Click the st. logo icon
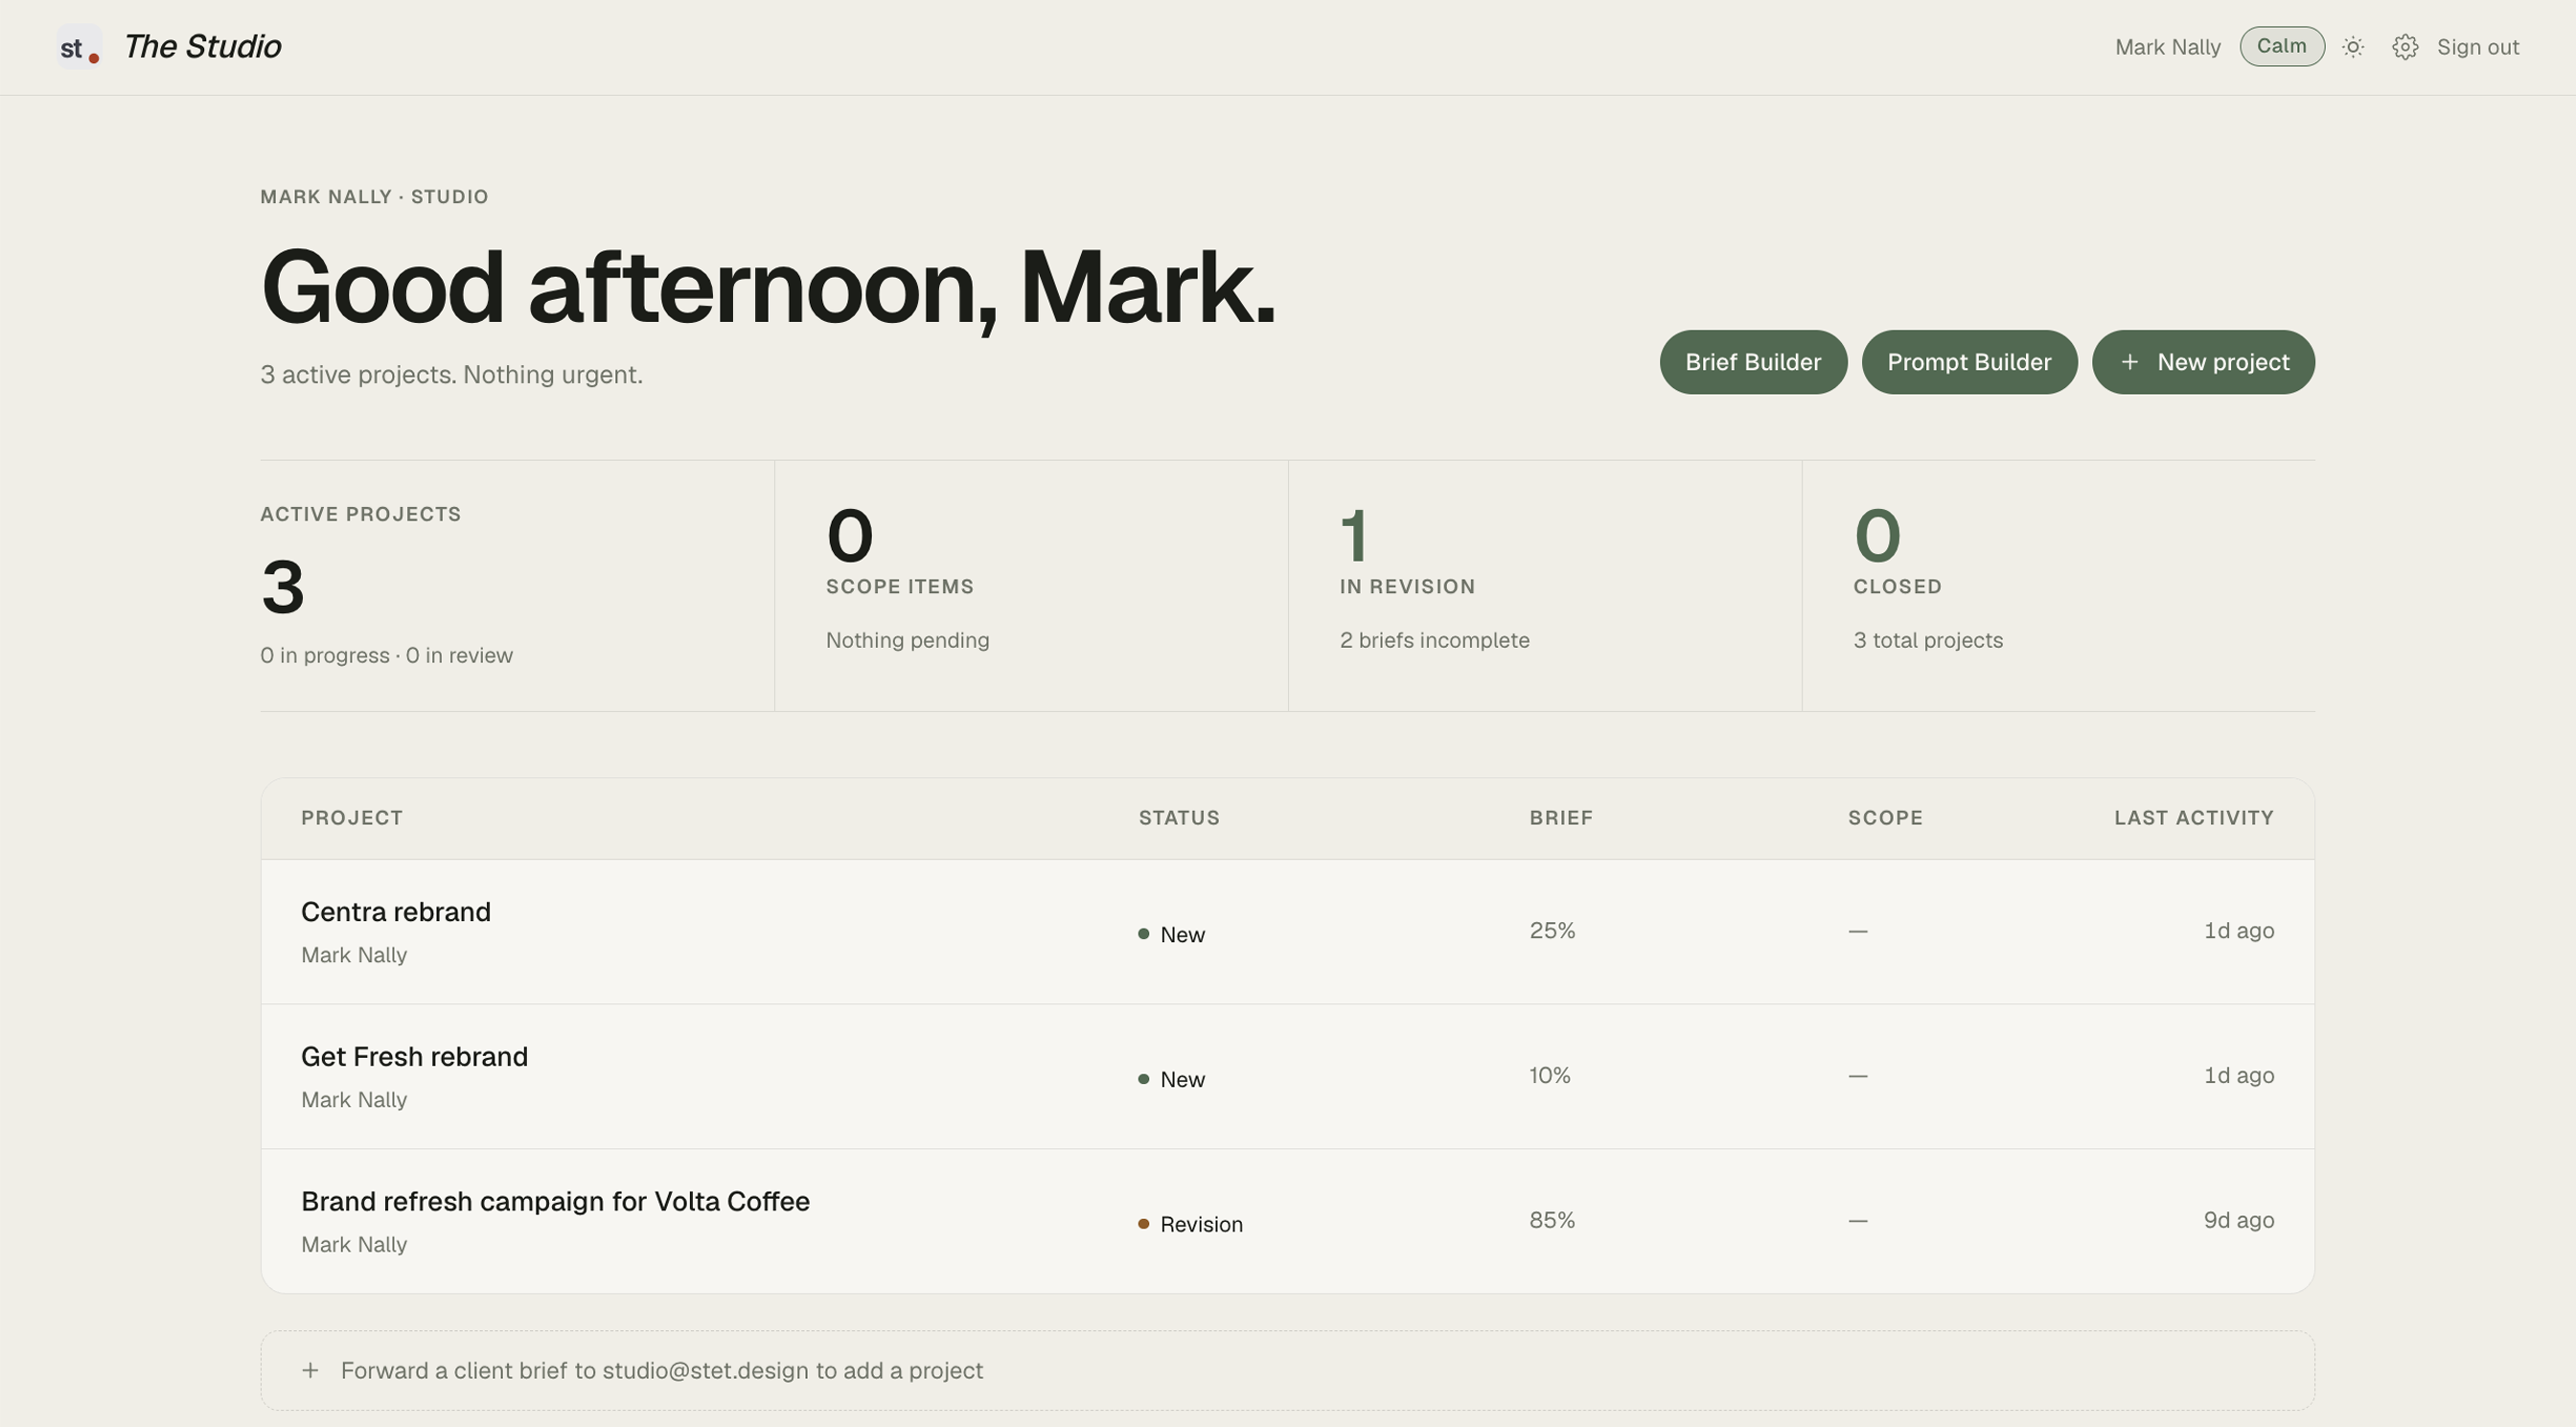Viewport: 2576px width, 1427px height. pos(79,47)
